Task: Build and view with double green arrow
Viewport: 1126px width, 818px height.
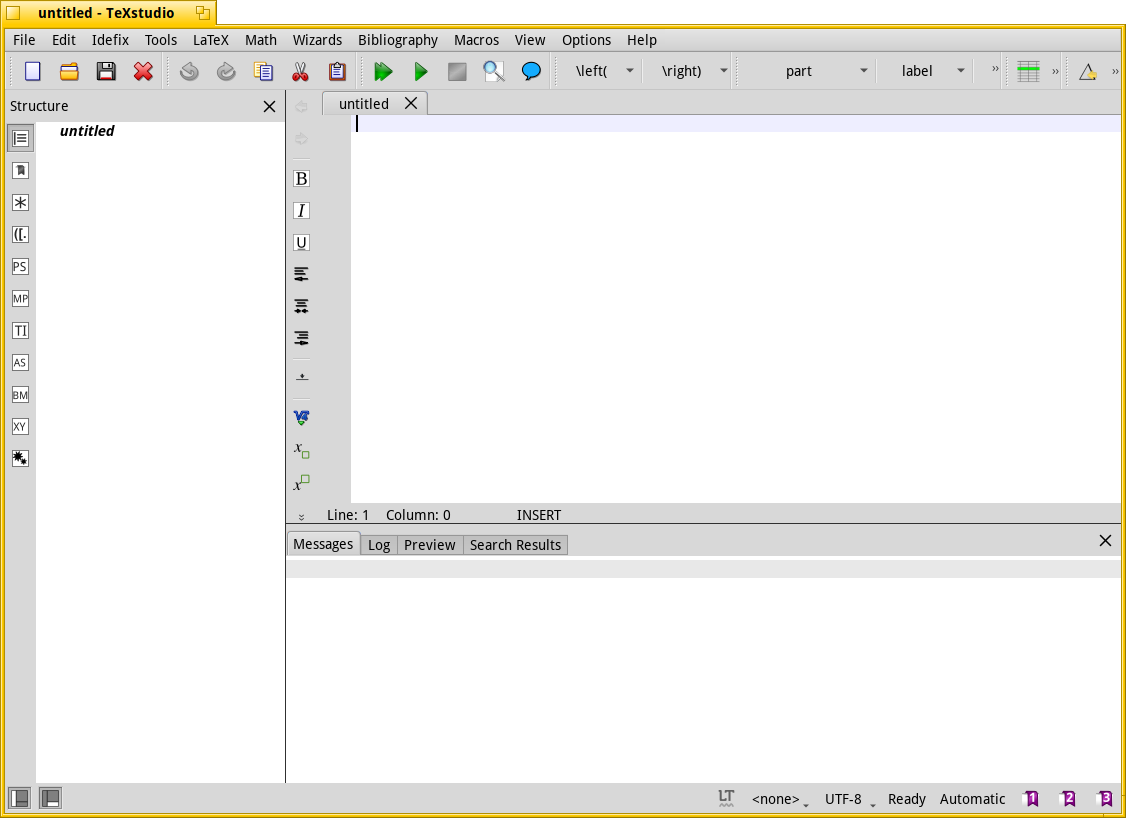Action: tap(383, 71)
